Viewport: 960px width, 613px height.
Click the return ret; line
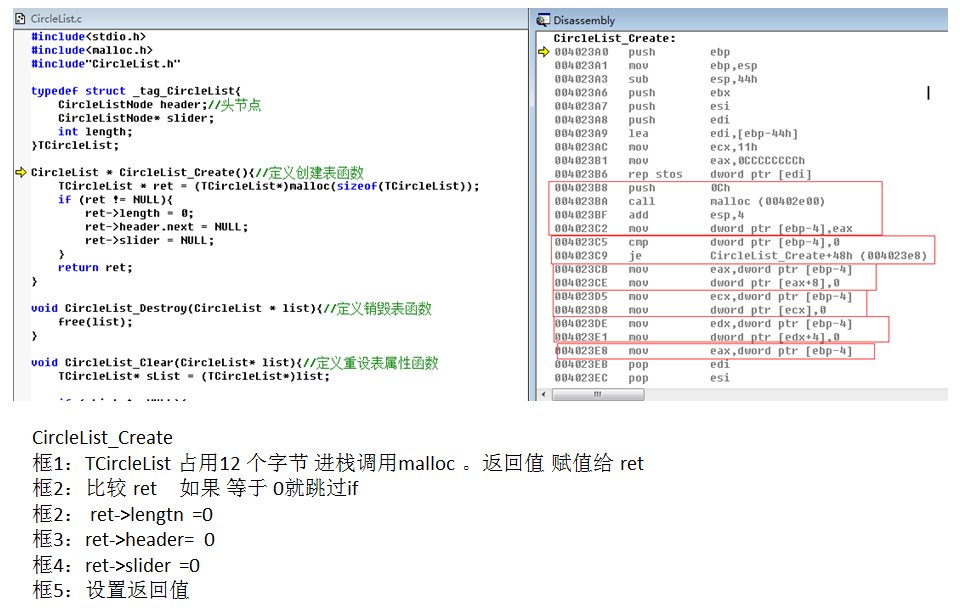(95, 268)
